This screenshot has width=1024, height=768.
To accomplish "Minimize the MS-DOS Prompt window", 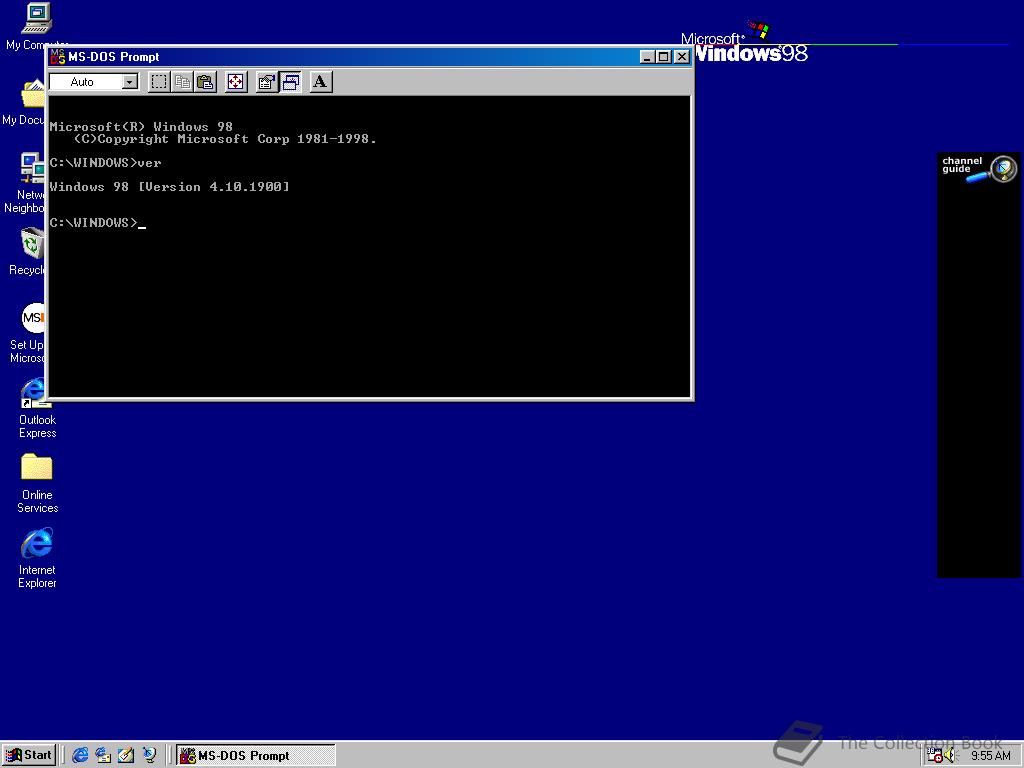I will (647, 57).
